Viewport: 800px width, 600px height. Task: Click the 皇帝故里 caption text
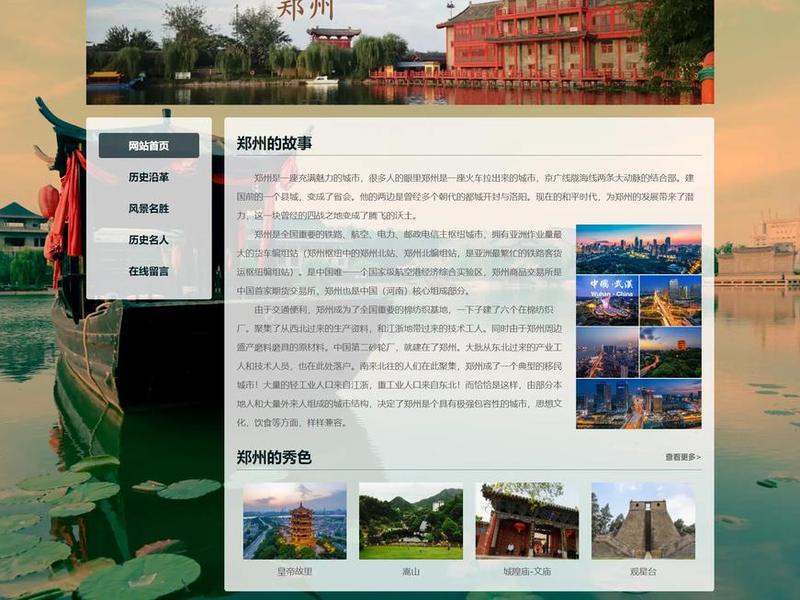(295, 571)
